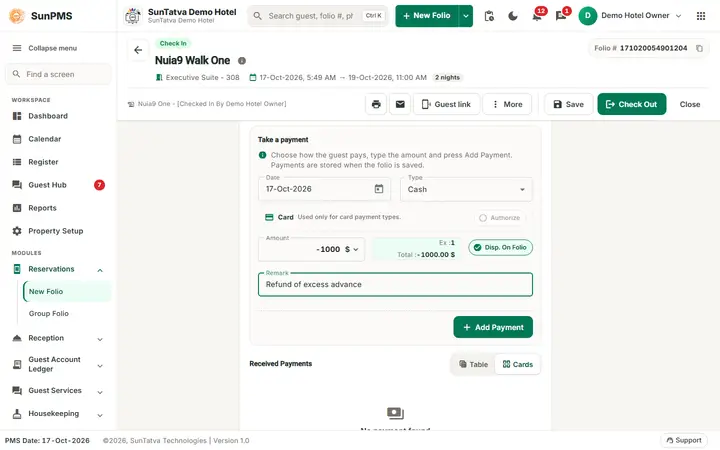
Task: Click the Remark text field
Action: [x=395, y=285]
